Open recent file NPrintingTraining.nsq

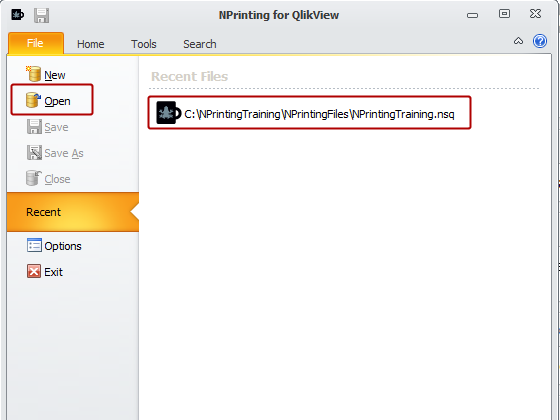point(309,112)
